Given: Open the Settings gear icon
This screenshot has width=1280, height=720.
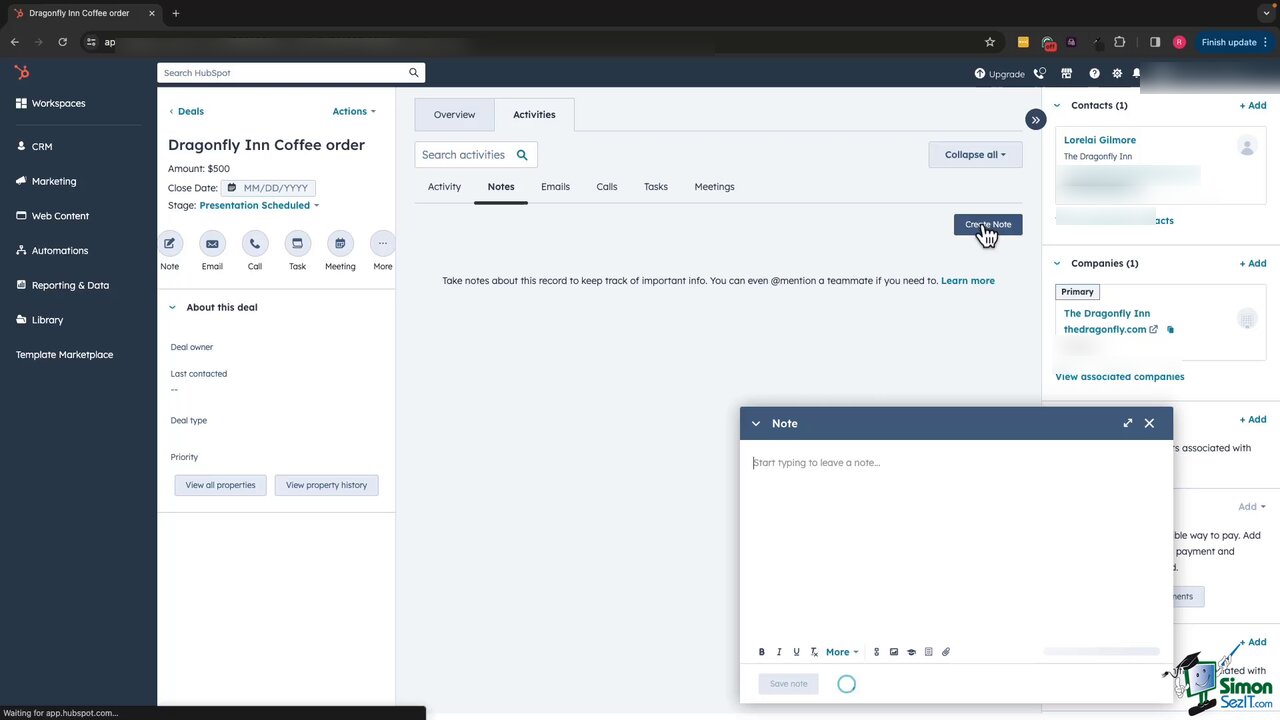Looking at the screenshot, I should click(1117, 73).
